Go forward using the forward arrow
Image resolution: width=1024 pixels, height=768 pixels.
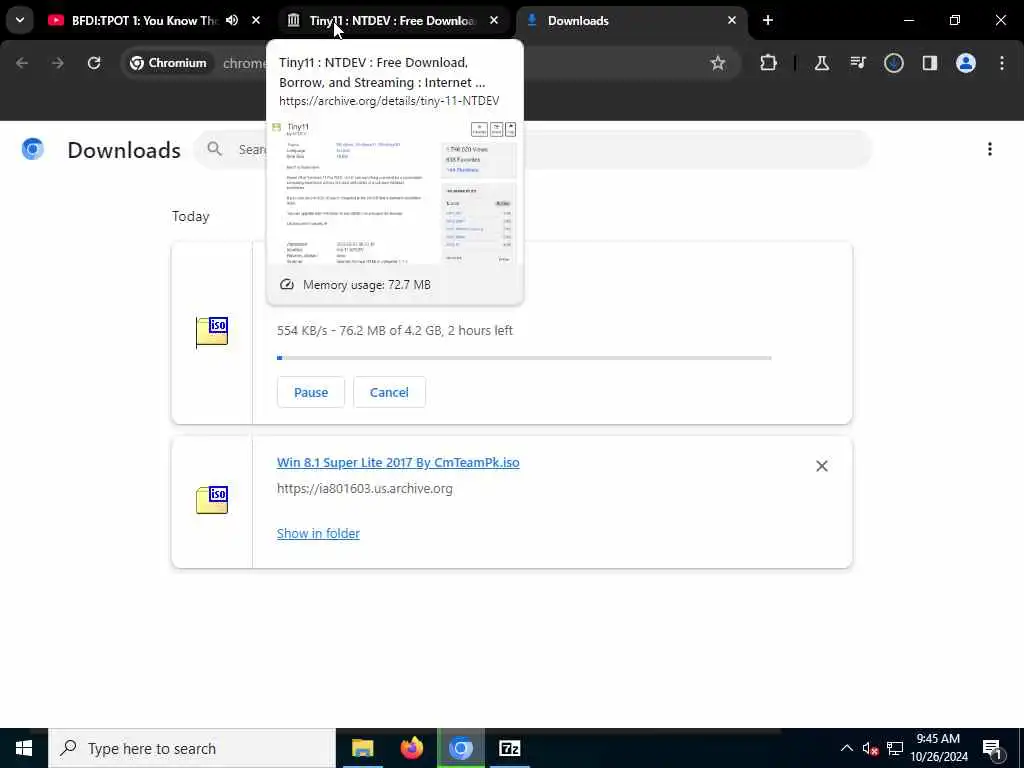(58, 63)
